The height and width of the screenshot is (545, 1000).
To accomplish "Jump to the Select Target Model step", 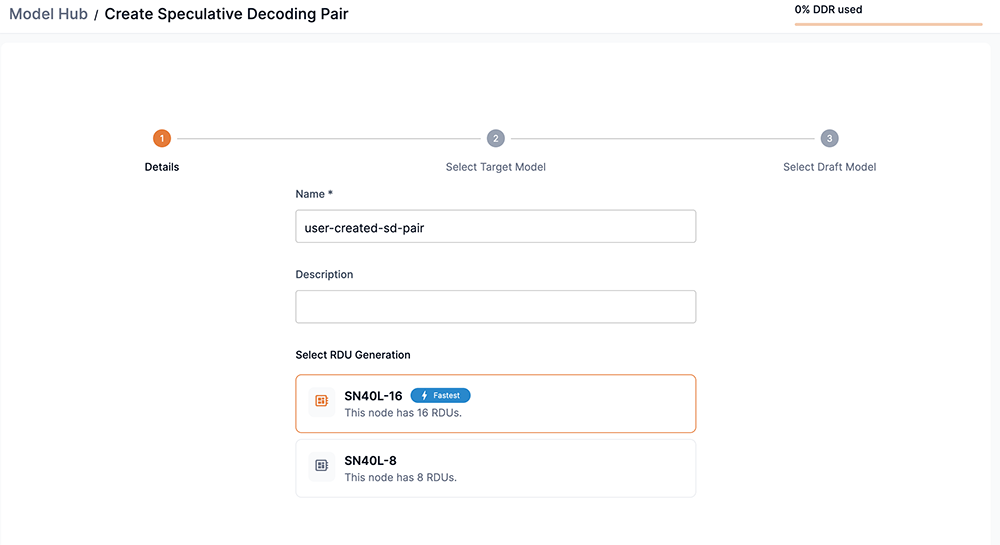I will point(496,167).
